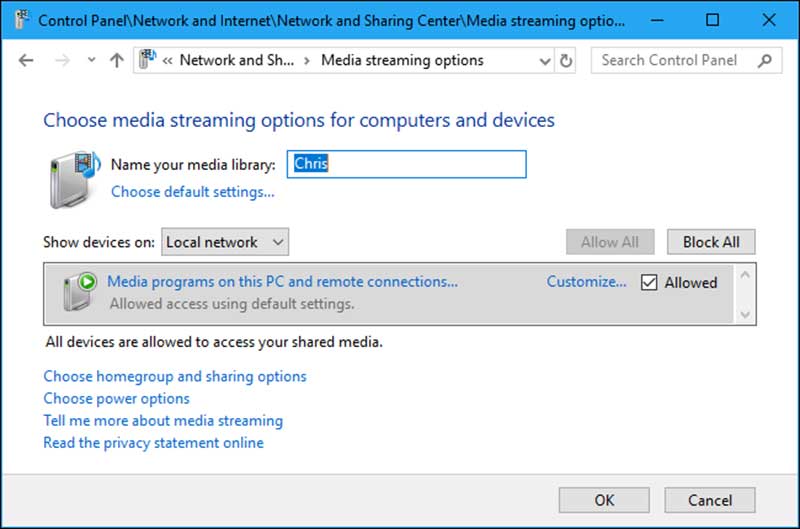The width and height of the screenshot is (800, 529).
Task: Confirm with the OK button
Action: [604, 500]
